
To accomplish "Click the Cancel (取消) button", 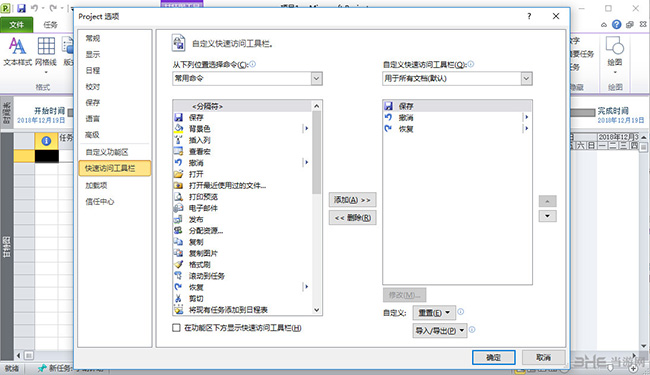I will pyautogui.click(x=543, y=357).
